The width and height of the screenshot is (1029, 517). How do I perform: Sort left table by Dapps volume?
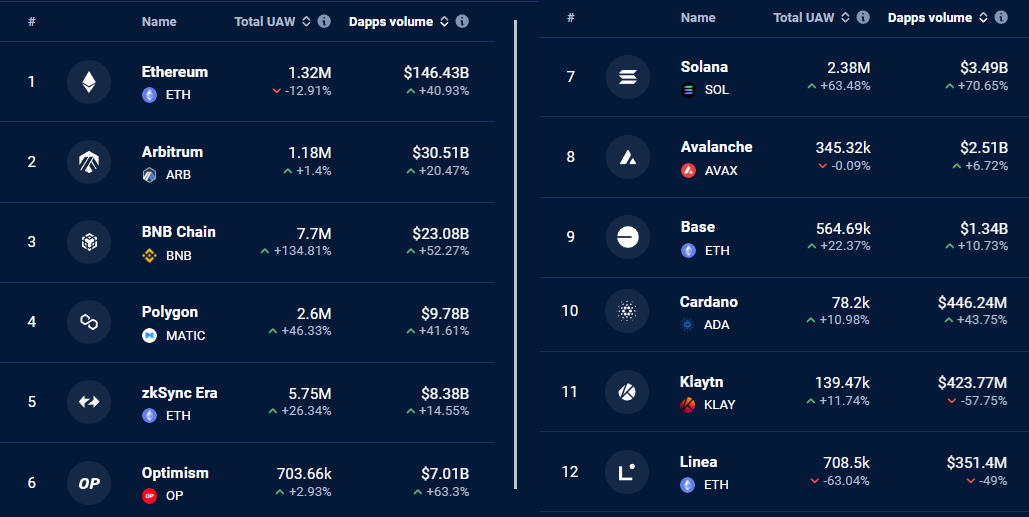[444, 21]
